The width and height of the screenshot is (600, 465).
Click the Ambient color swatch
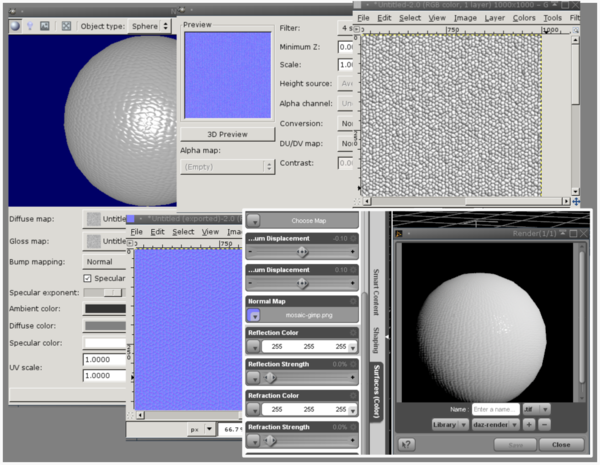click(105, 309)
